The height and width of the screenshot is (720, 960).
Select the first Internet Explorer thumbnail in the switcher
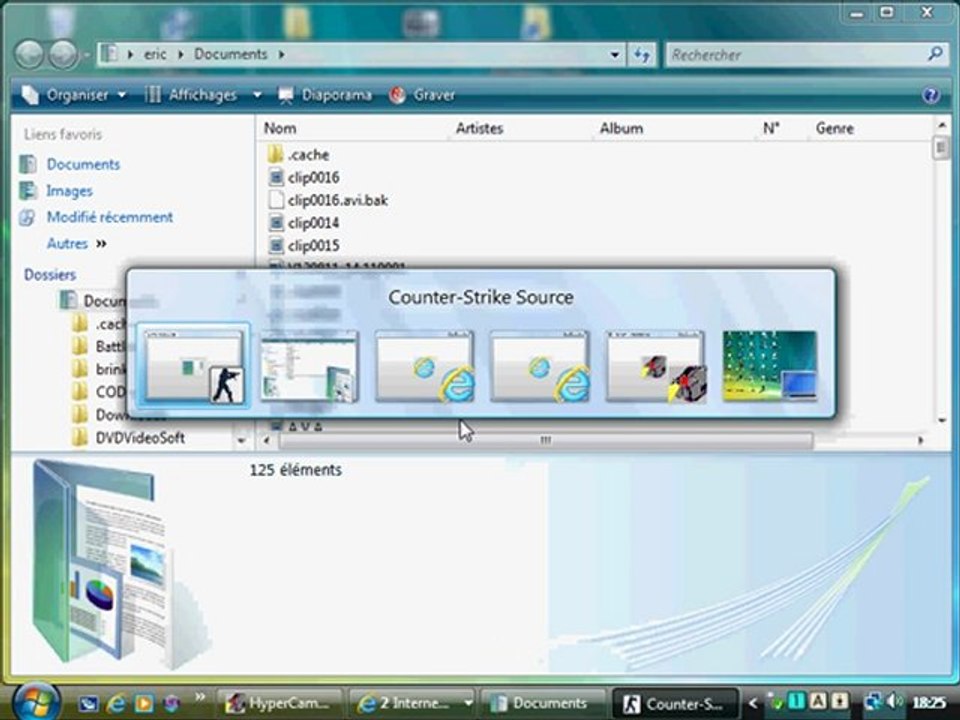pyautogui.click(x=425, y=366)
